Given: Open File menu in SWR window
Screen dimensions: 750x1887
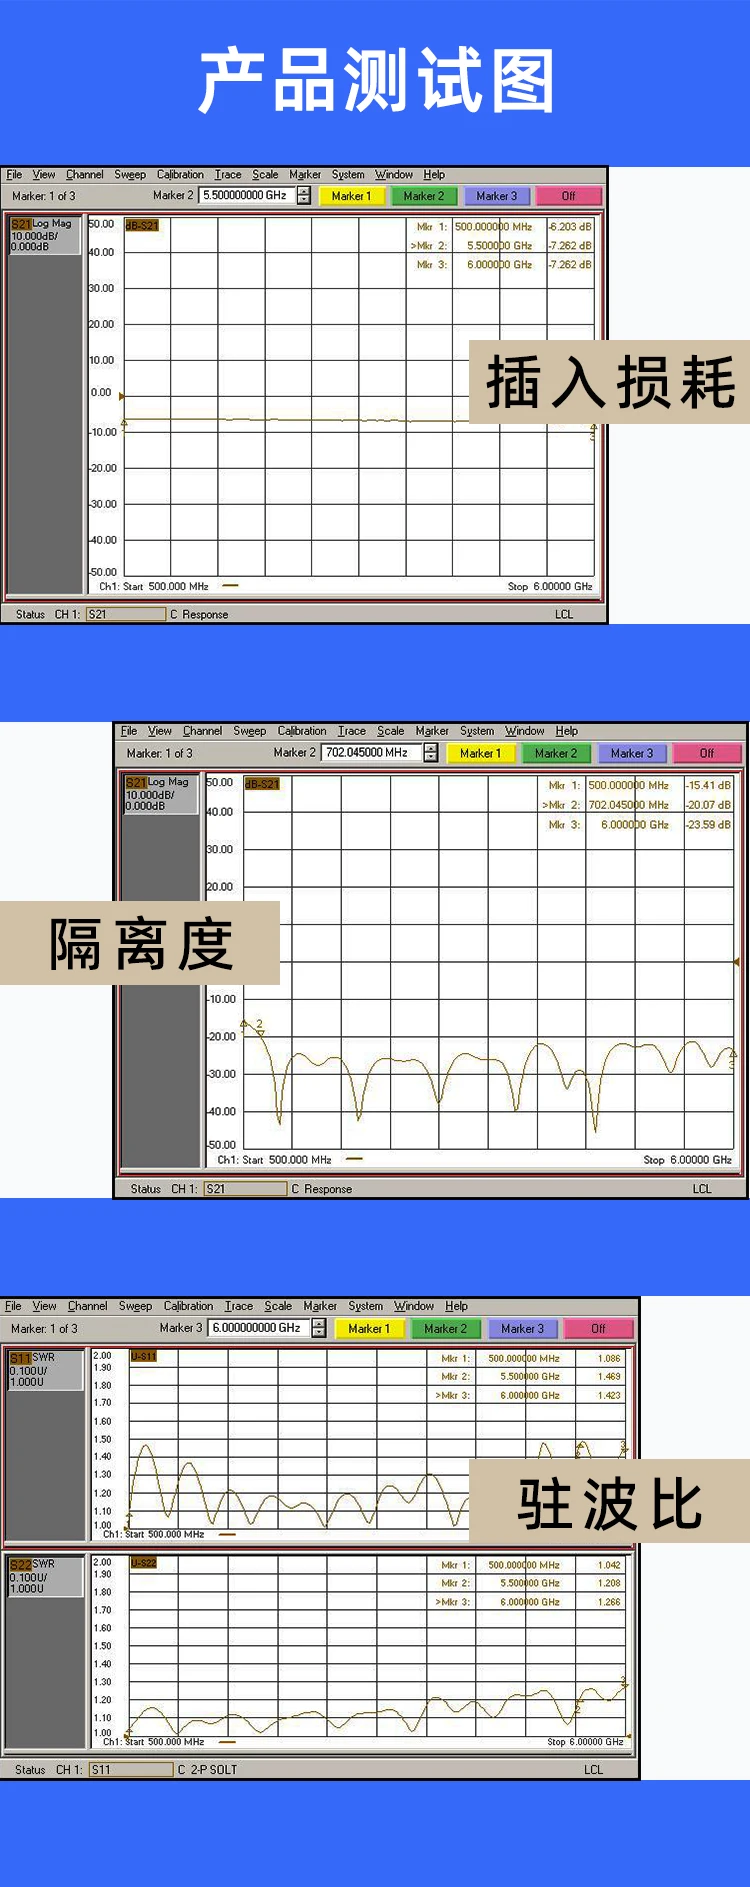Looking at the screenshot, I should [x=13, y=1306].
